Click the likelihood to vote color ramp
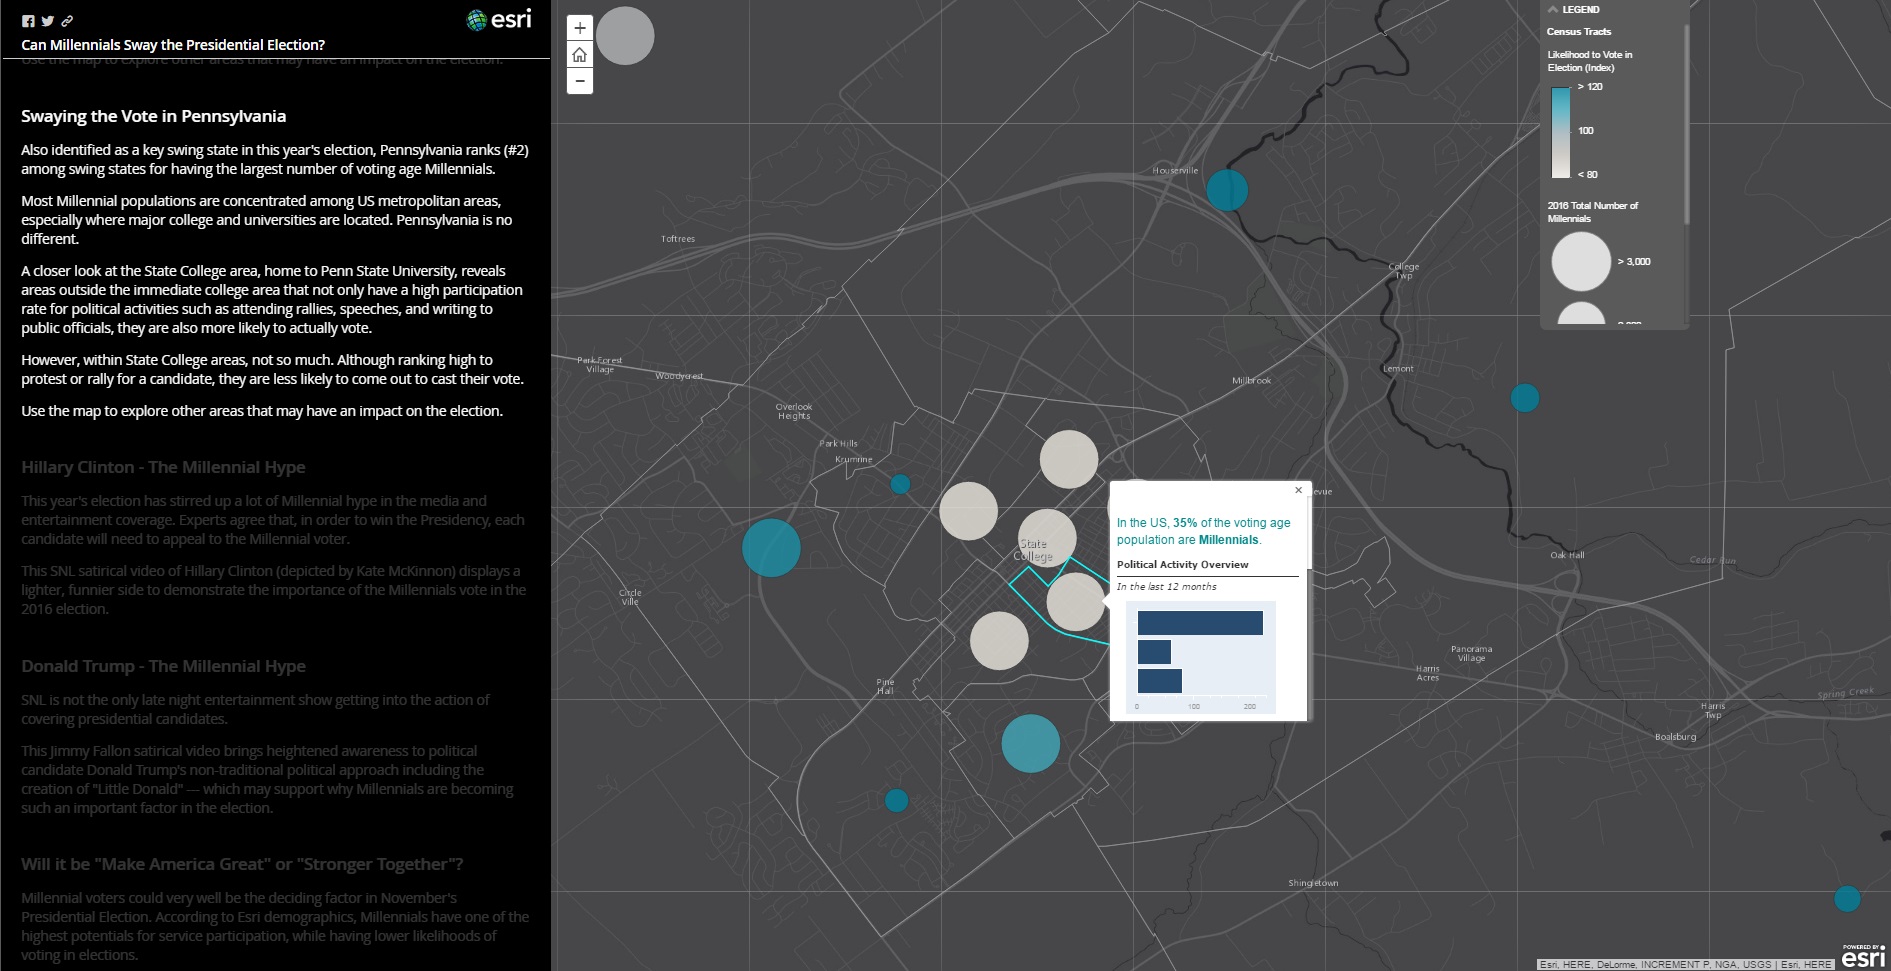 coord(1560,131)
